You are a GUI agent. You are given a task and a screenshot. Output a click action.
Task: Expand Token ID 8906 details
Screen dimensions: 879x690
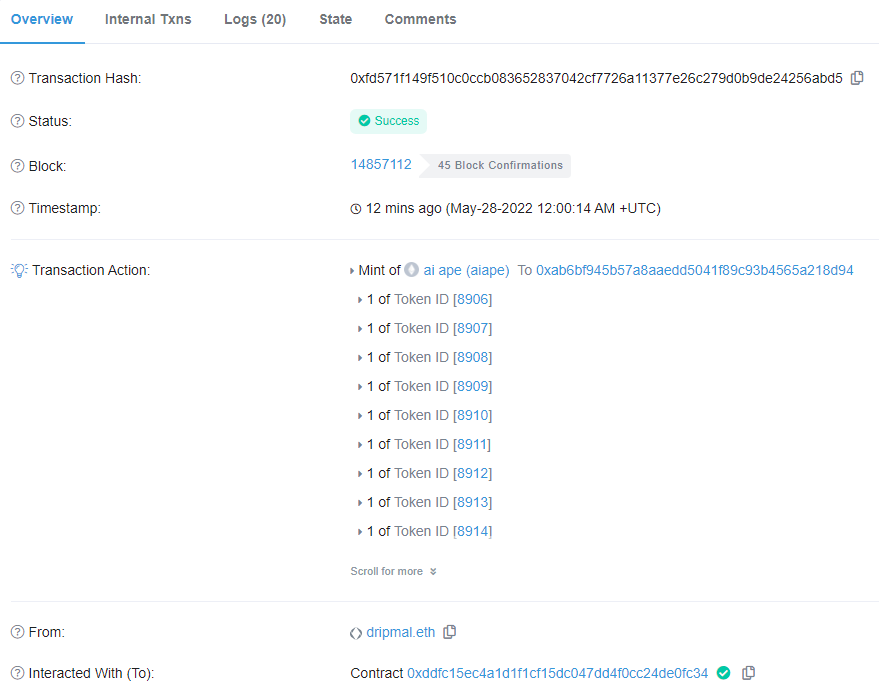360,299
